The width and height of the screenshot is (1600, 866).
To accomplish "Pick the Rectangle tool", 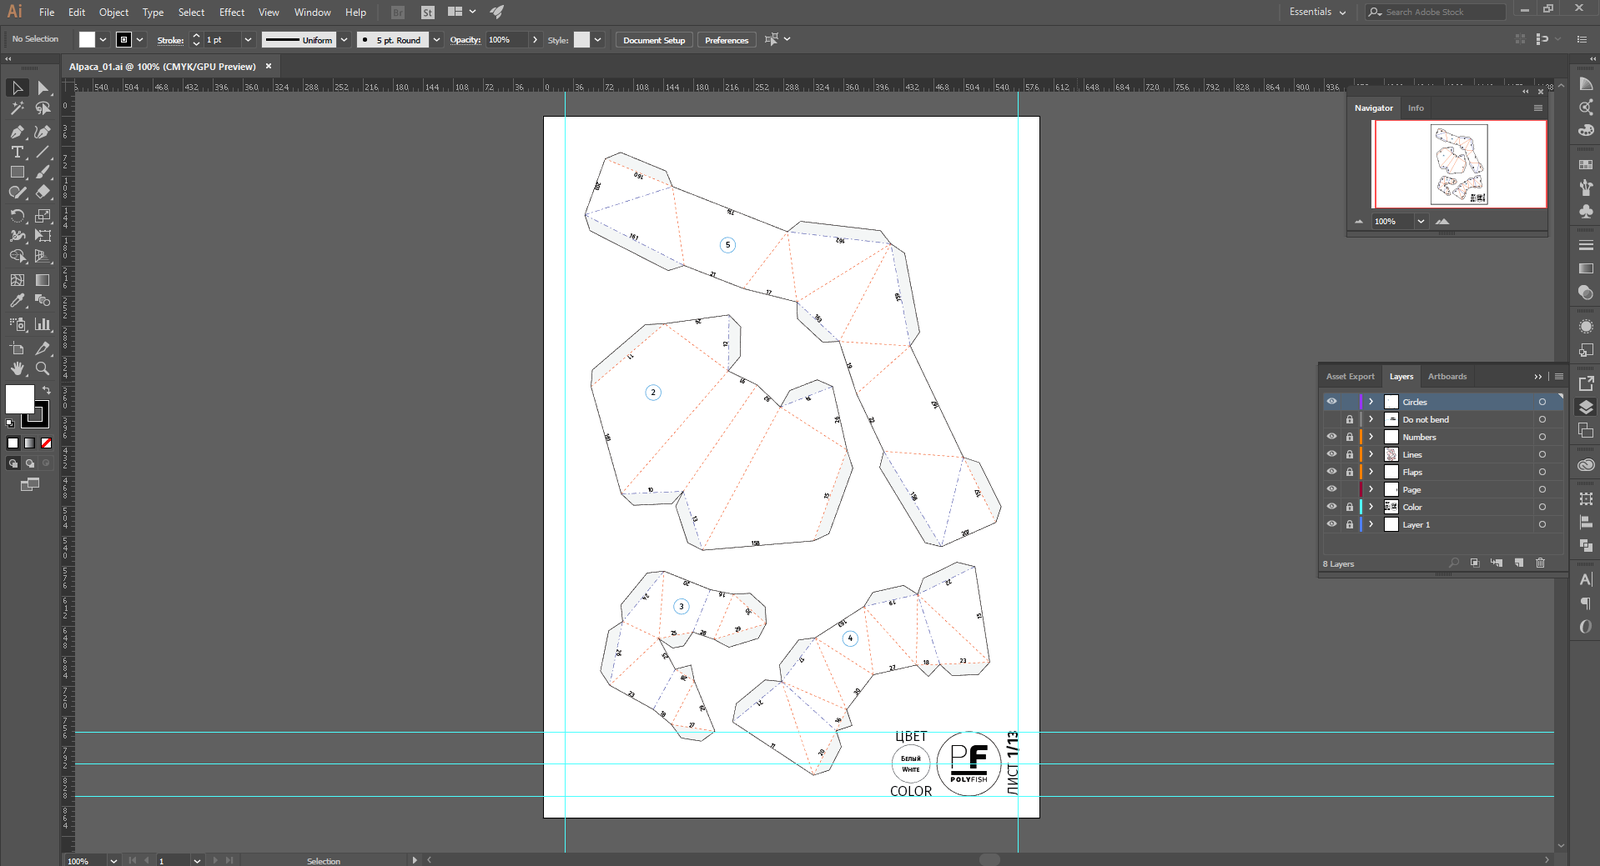I will point(17,172).
